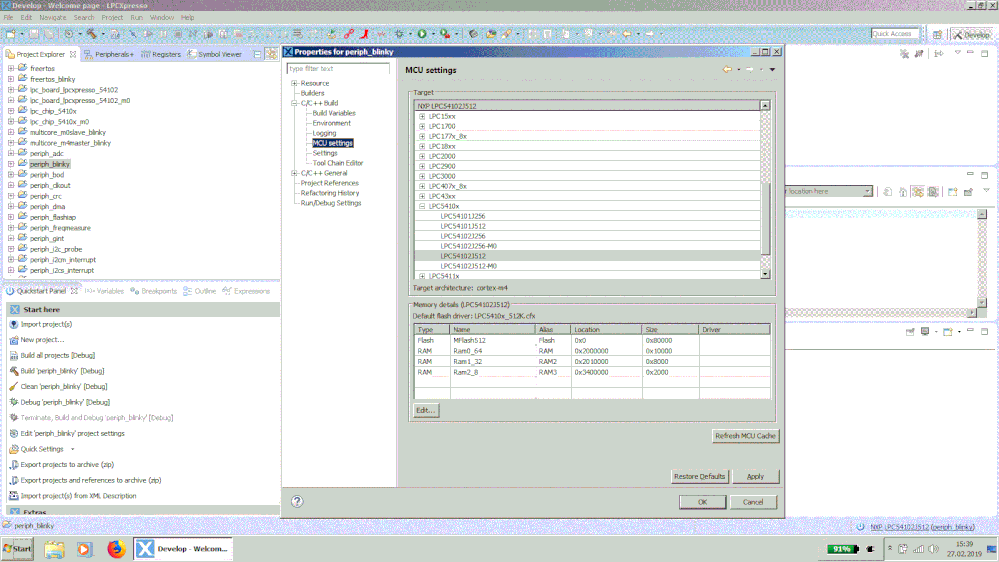Expand the LPC18xx target family

pos(422,147)
